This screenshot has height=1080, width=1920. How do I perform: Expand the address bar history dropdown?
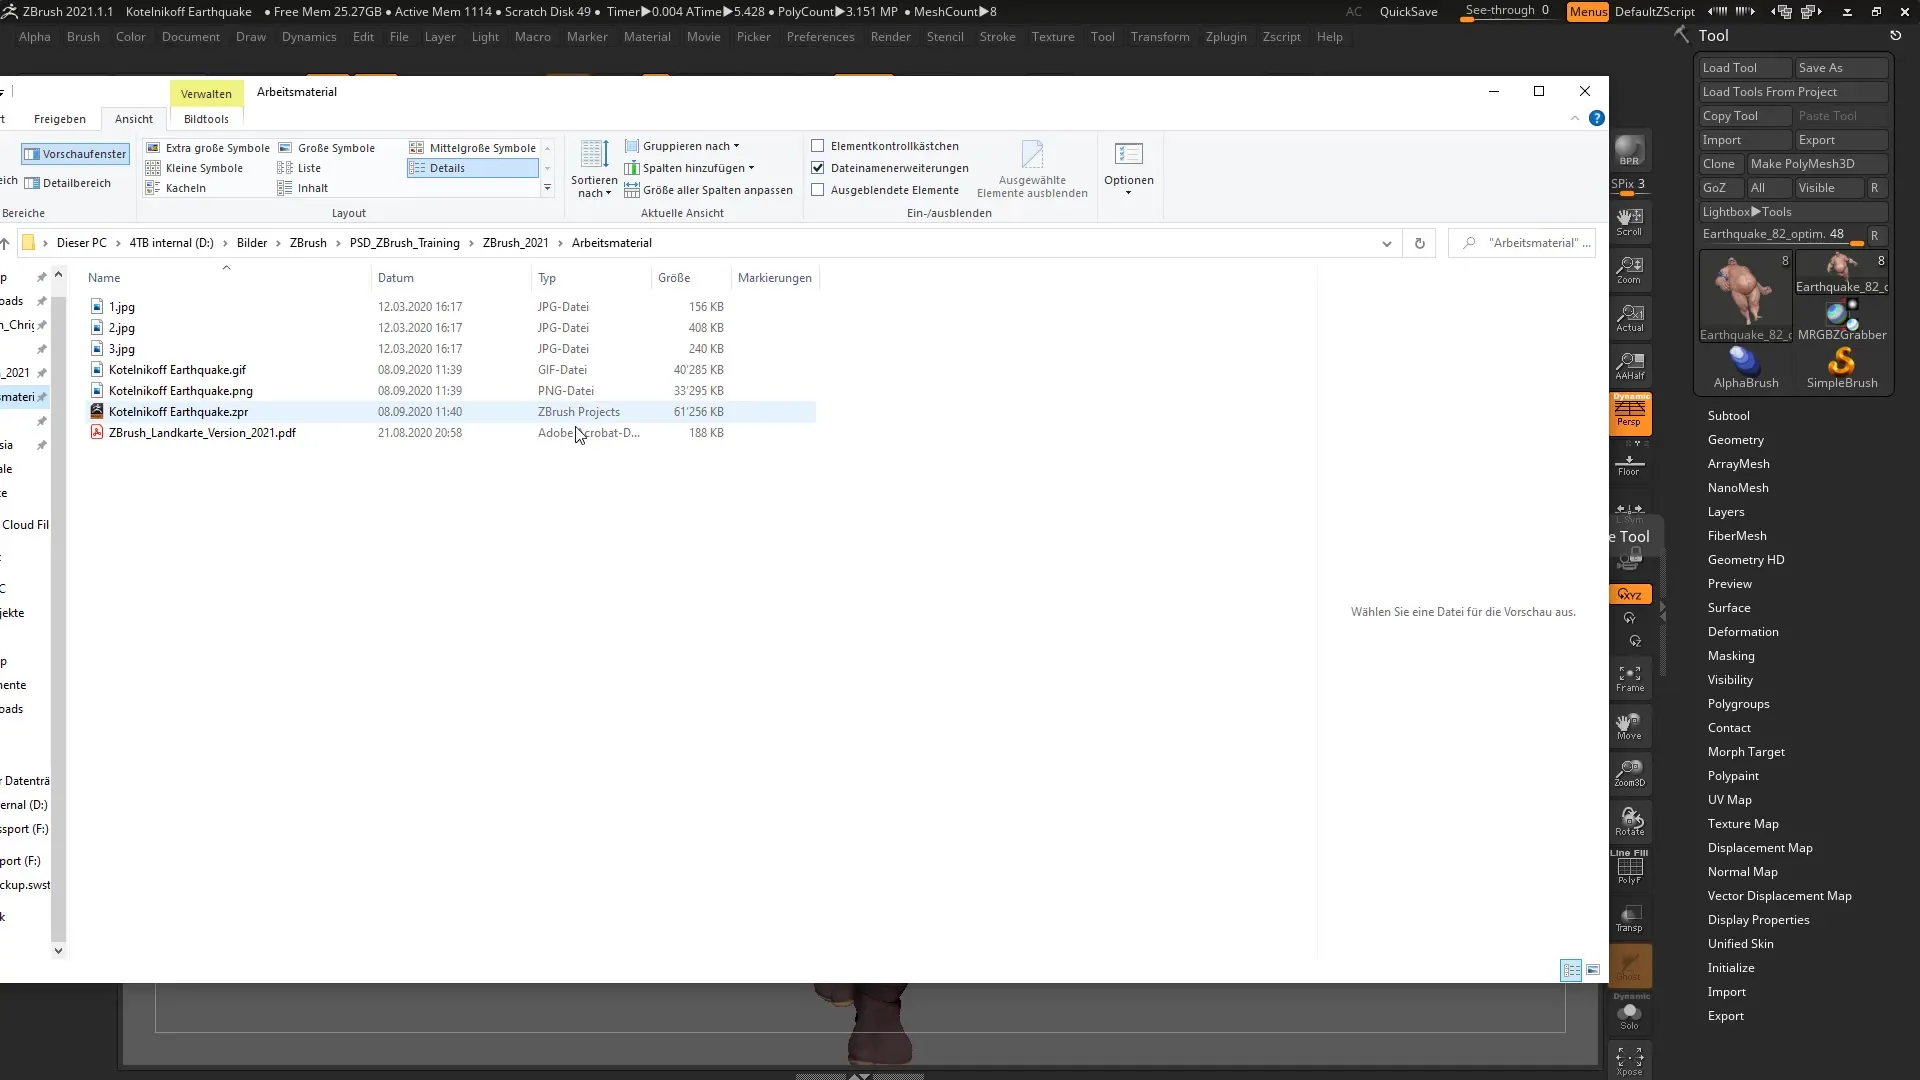coord(1386,243)
